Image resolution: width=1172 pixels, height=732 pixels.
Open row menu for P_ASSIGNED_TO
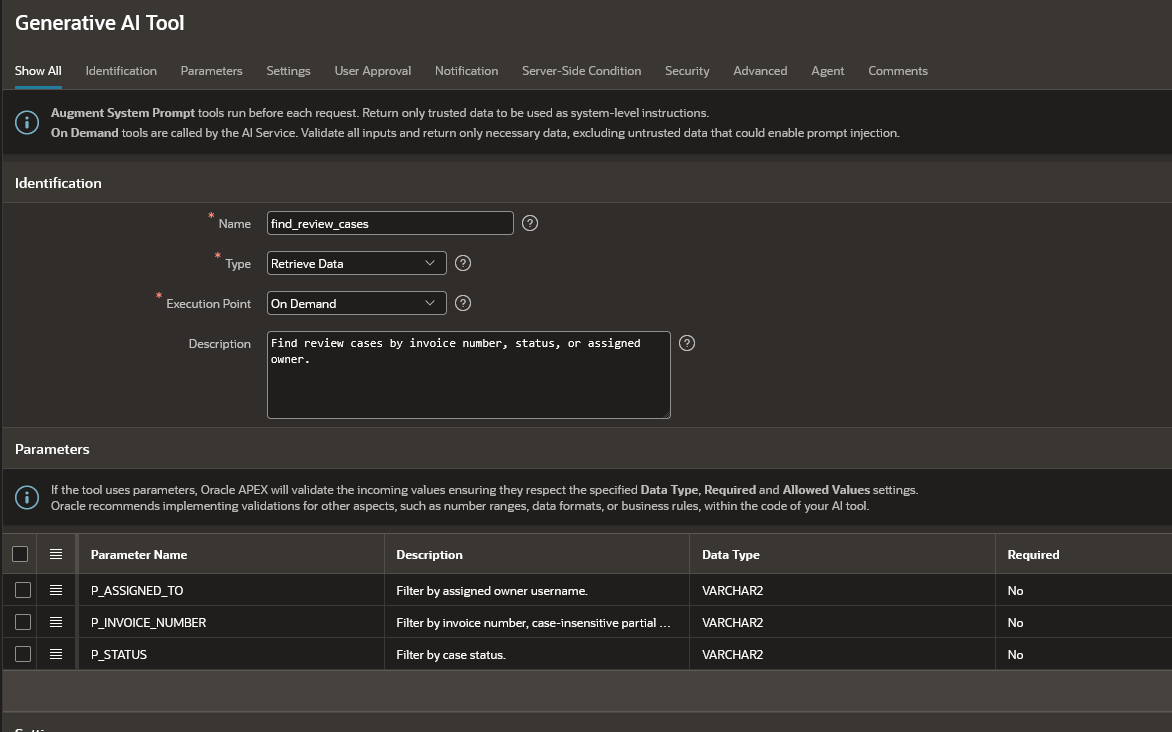point(56,590)
